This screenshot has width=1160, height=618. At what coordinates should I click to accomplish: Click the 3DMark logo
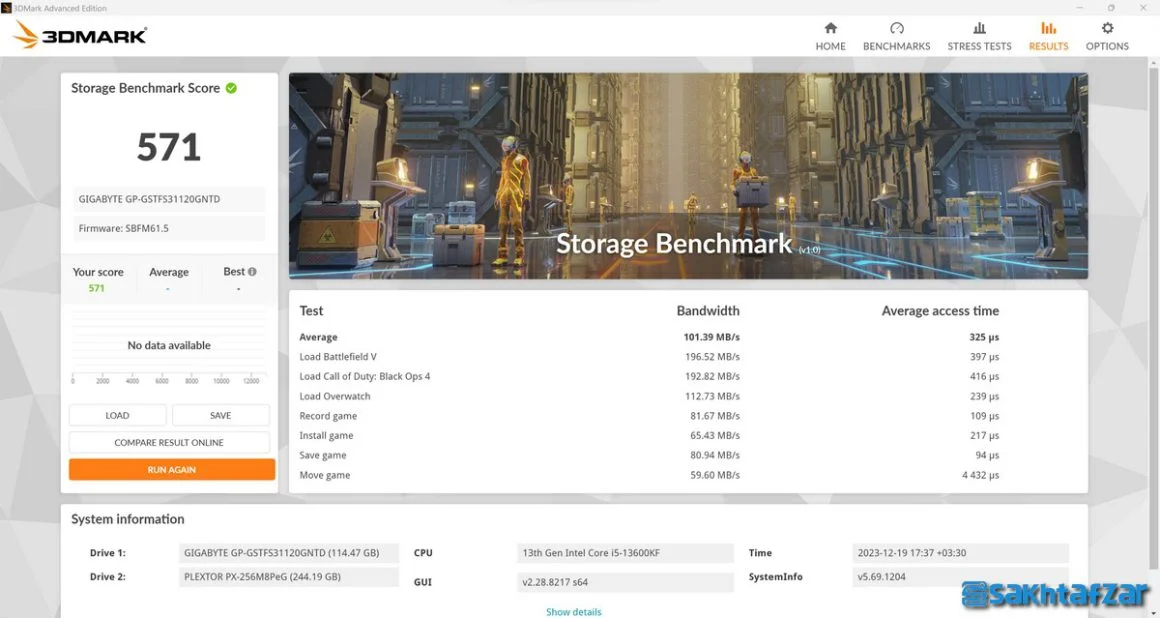(80, 35)
